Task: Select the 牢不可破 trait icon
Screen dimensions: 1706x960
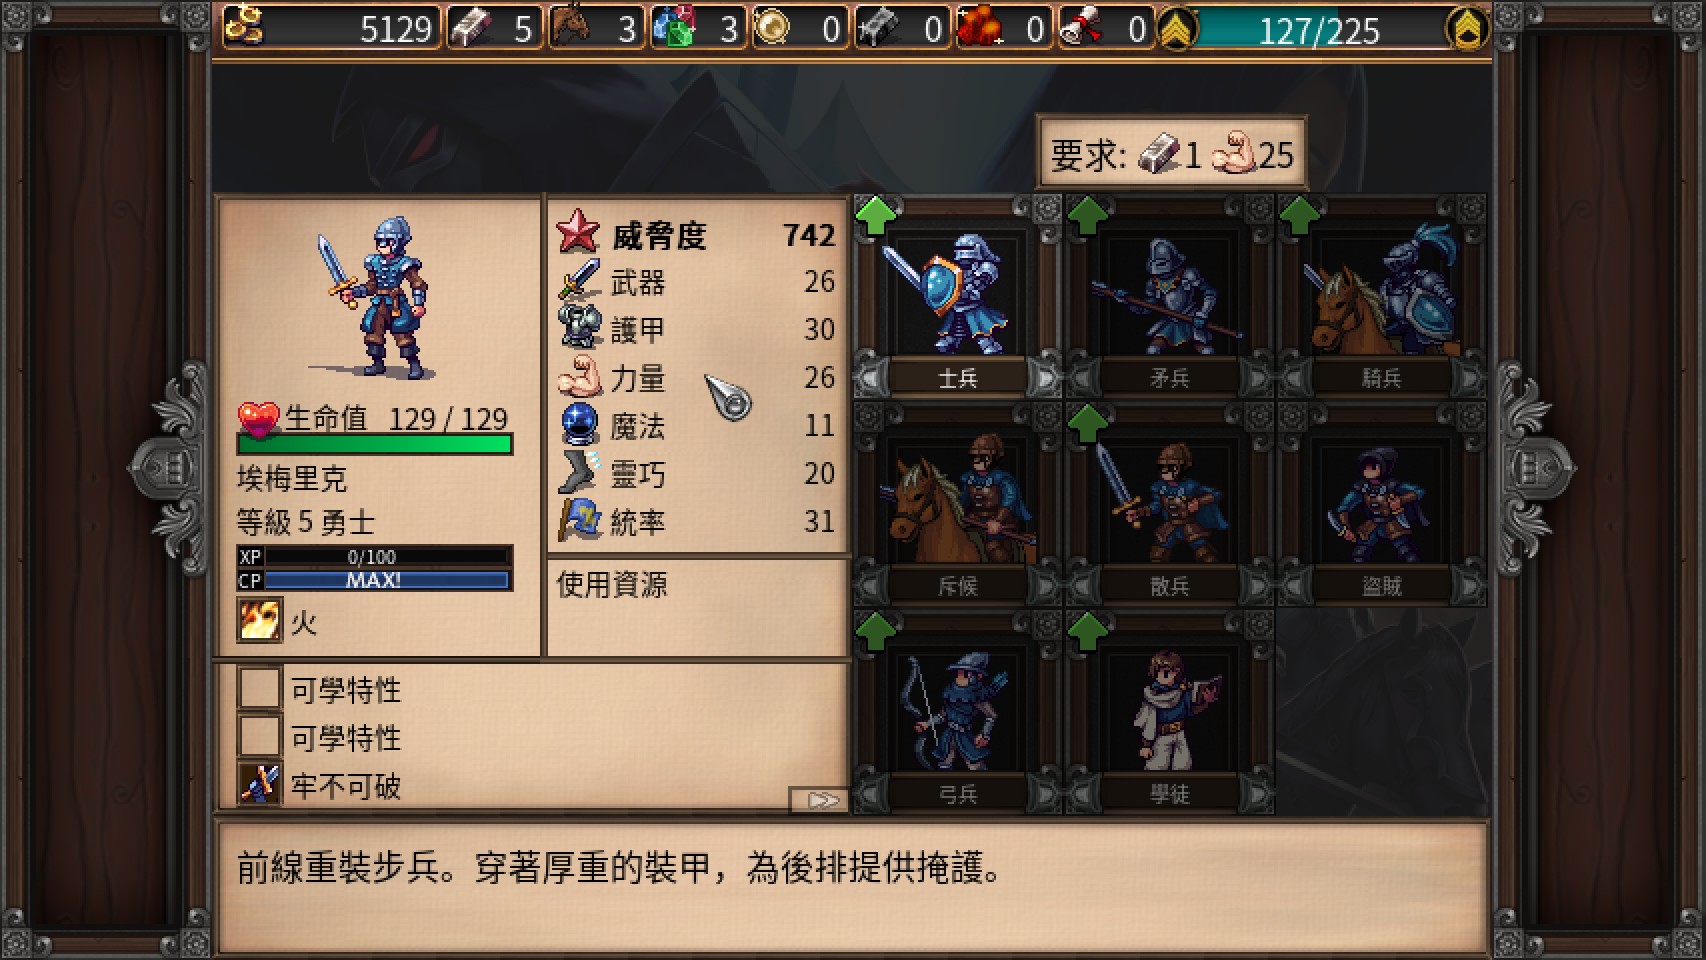Action: click(x=260, y=785)
